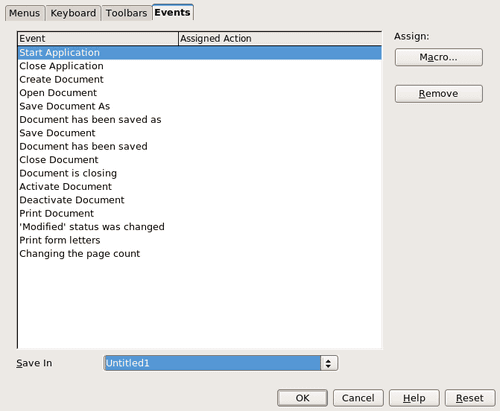Click the Reset button
The width and height of the screenshot is (500, 411).
[x=470, y=398]
